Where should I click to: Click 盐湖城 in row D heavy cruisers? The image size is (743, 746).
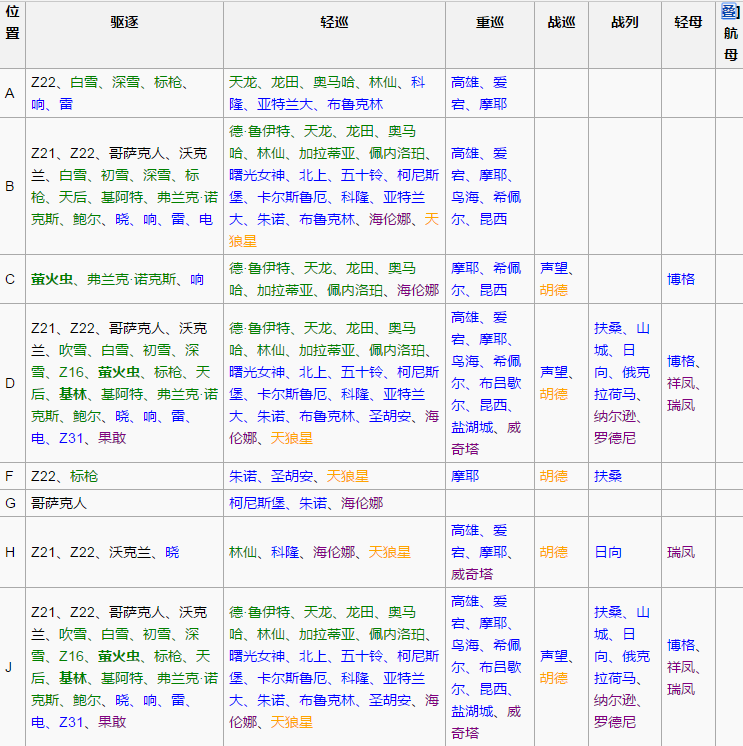[x=472, y=427]
